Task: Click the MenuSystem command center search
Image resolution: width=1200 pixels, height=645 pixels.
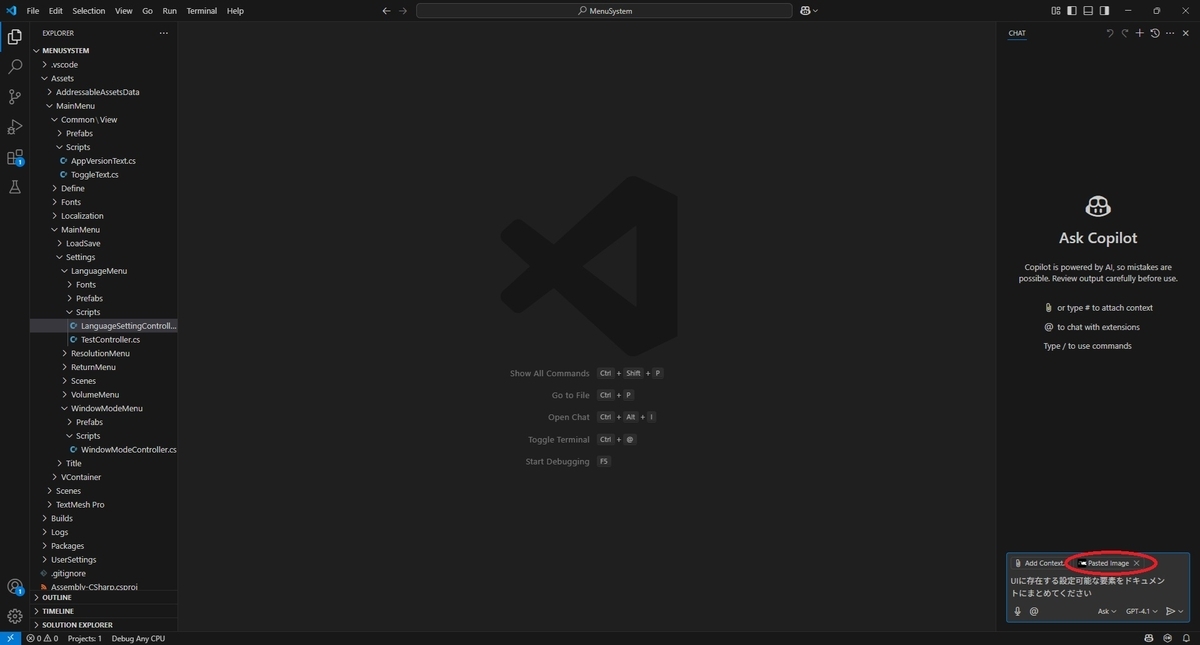Action: 604,11
